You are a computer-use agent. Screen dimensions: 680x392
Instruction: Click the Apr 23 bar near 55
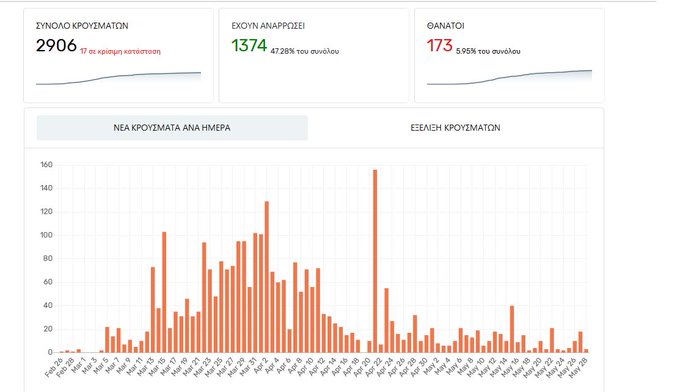click(x=386, y=320)
